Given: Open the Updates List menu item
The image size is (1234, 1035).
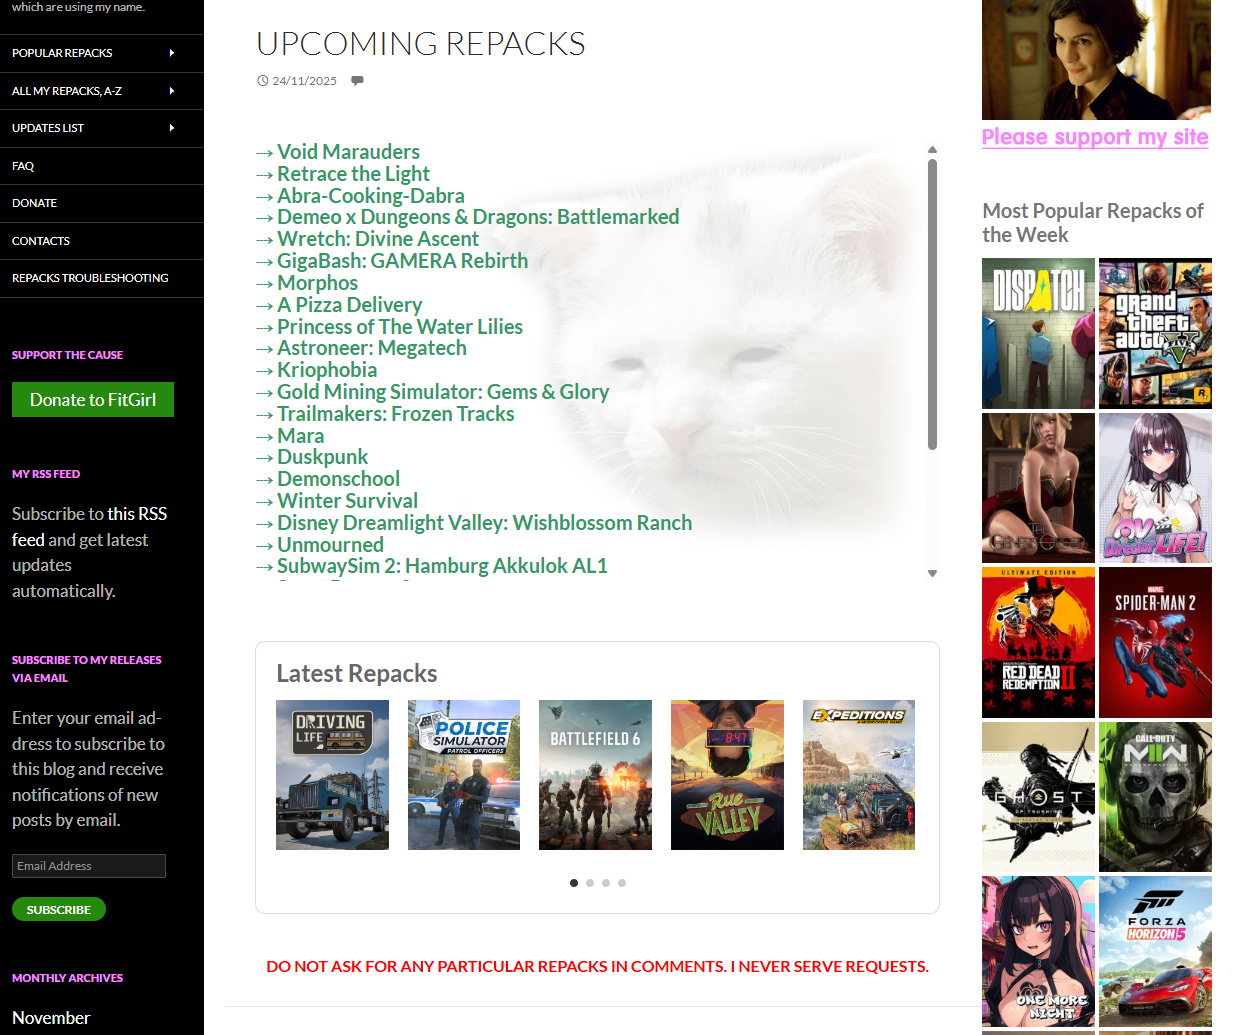Looking at the screenshot, I should tap(48, 128).
